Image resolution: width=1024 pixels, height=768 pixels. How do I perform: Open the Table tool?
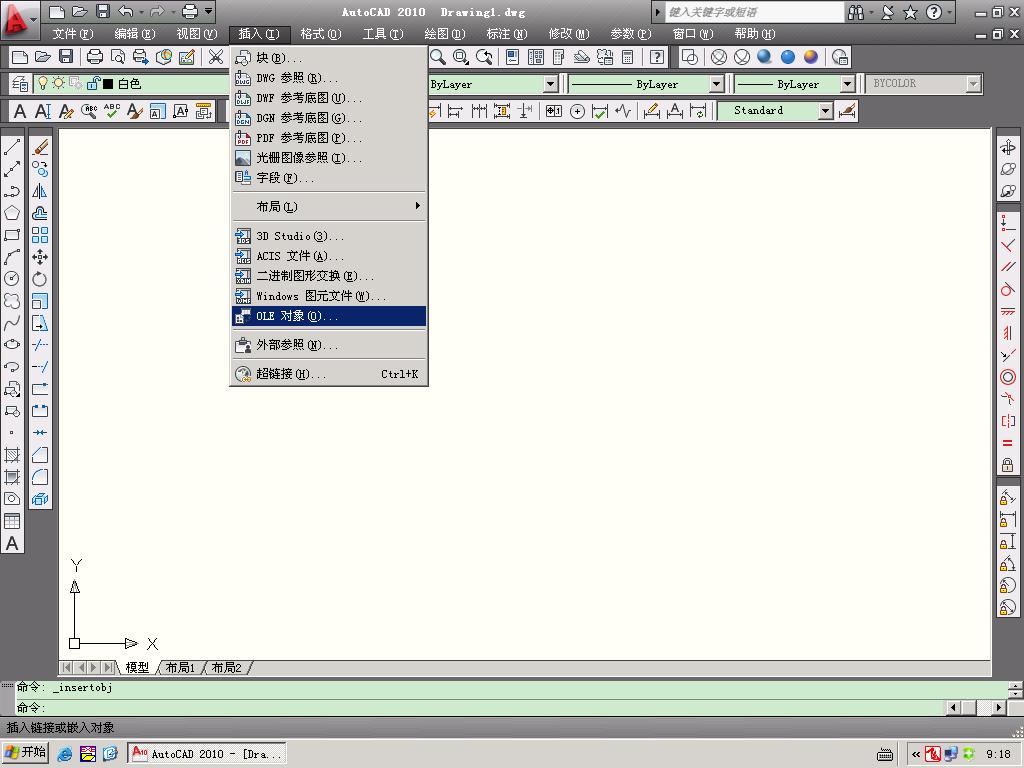point(12,521)
